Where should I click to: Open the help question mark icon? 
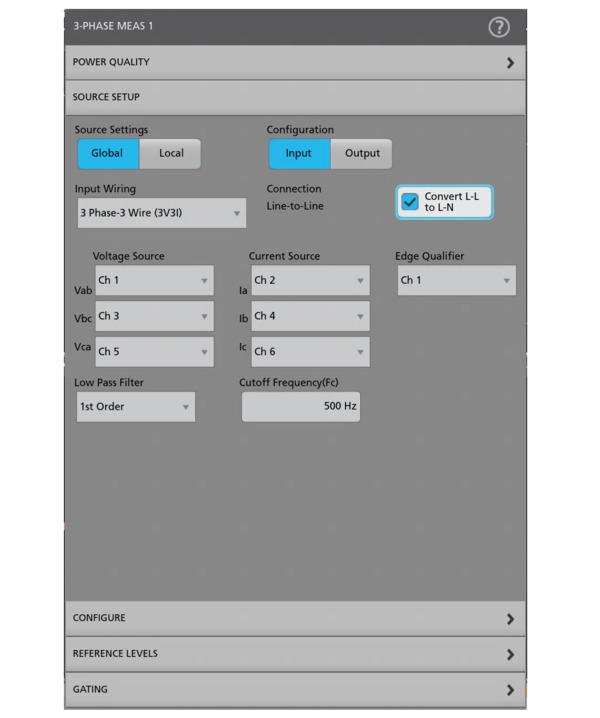(x=498, y=27)
